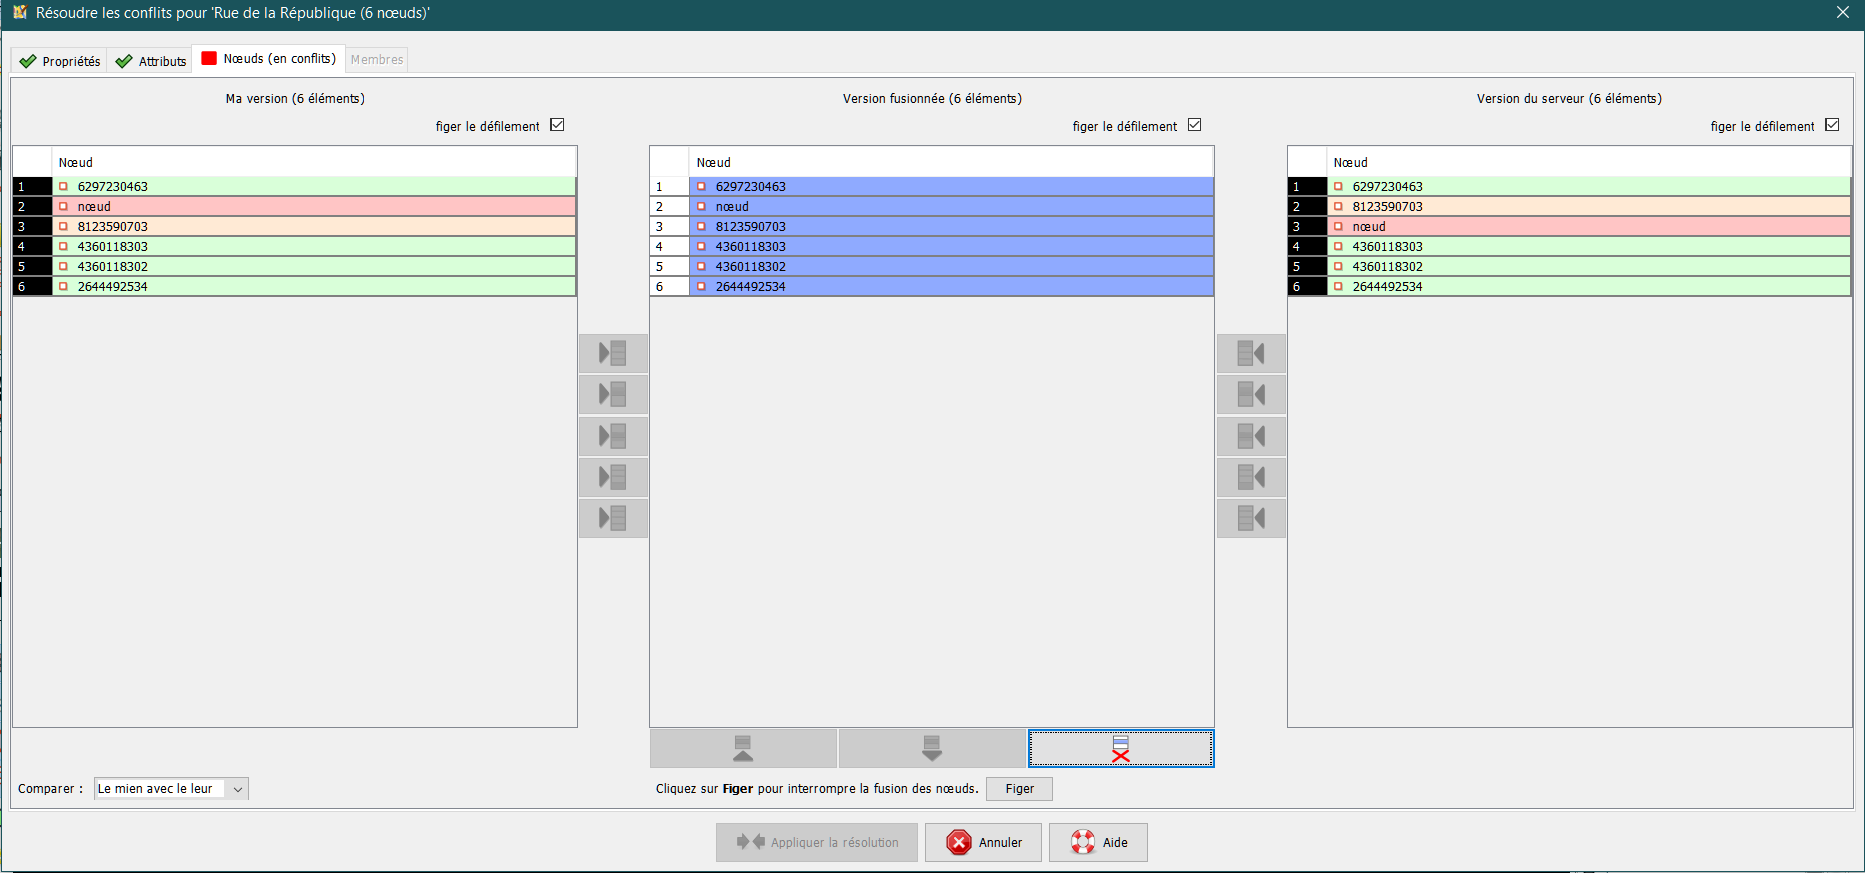
Task: Copy all server nodes to merged version
Action: pos(1251,518)
